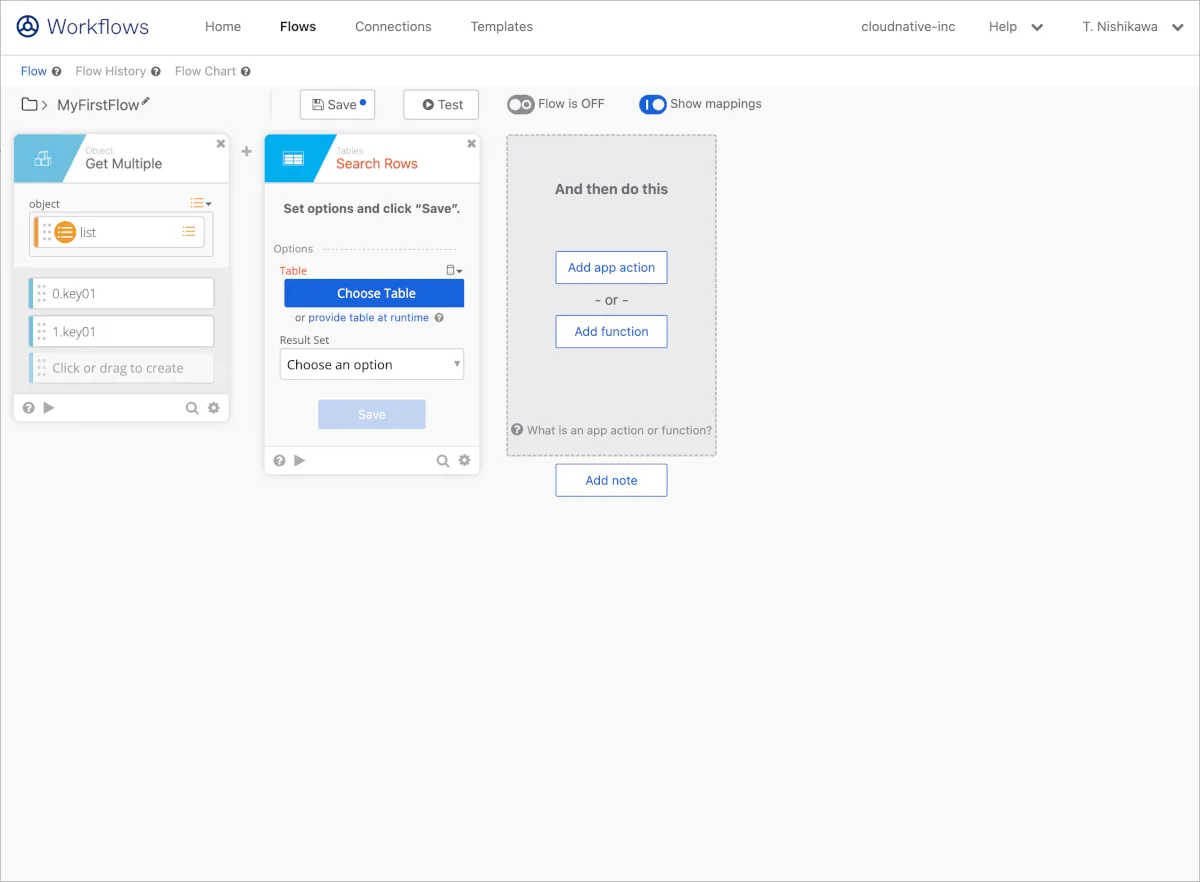1200x882 pixels.
Task: Click the provide table at runtime link
Action: [x=368, y=318]
